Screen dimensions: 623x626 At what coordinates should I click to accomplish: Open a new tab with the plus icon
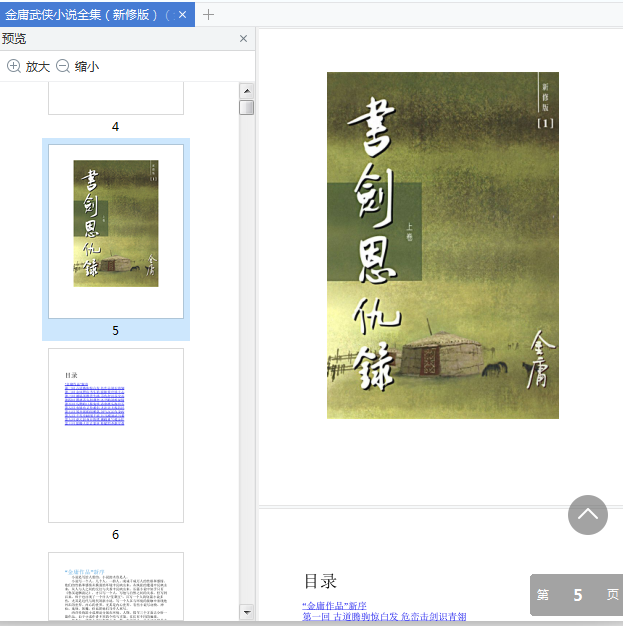pyautogui.click(x=208, y=15)
